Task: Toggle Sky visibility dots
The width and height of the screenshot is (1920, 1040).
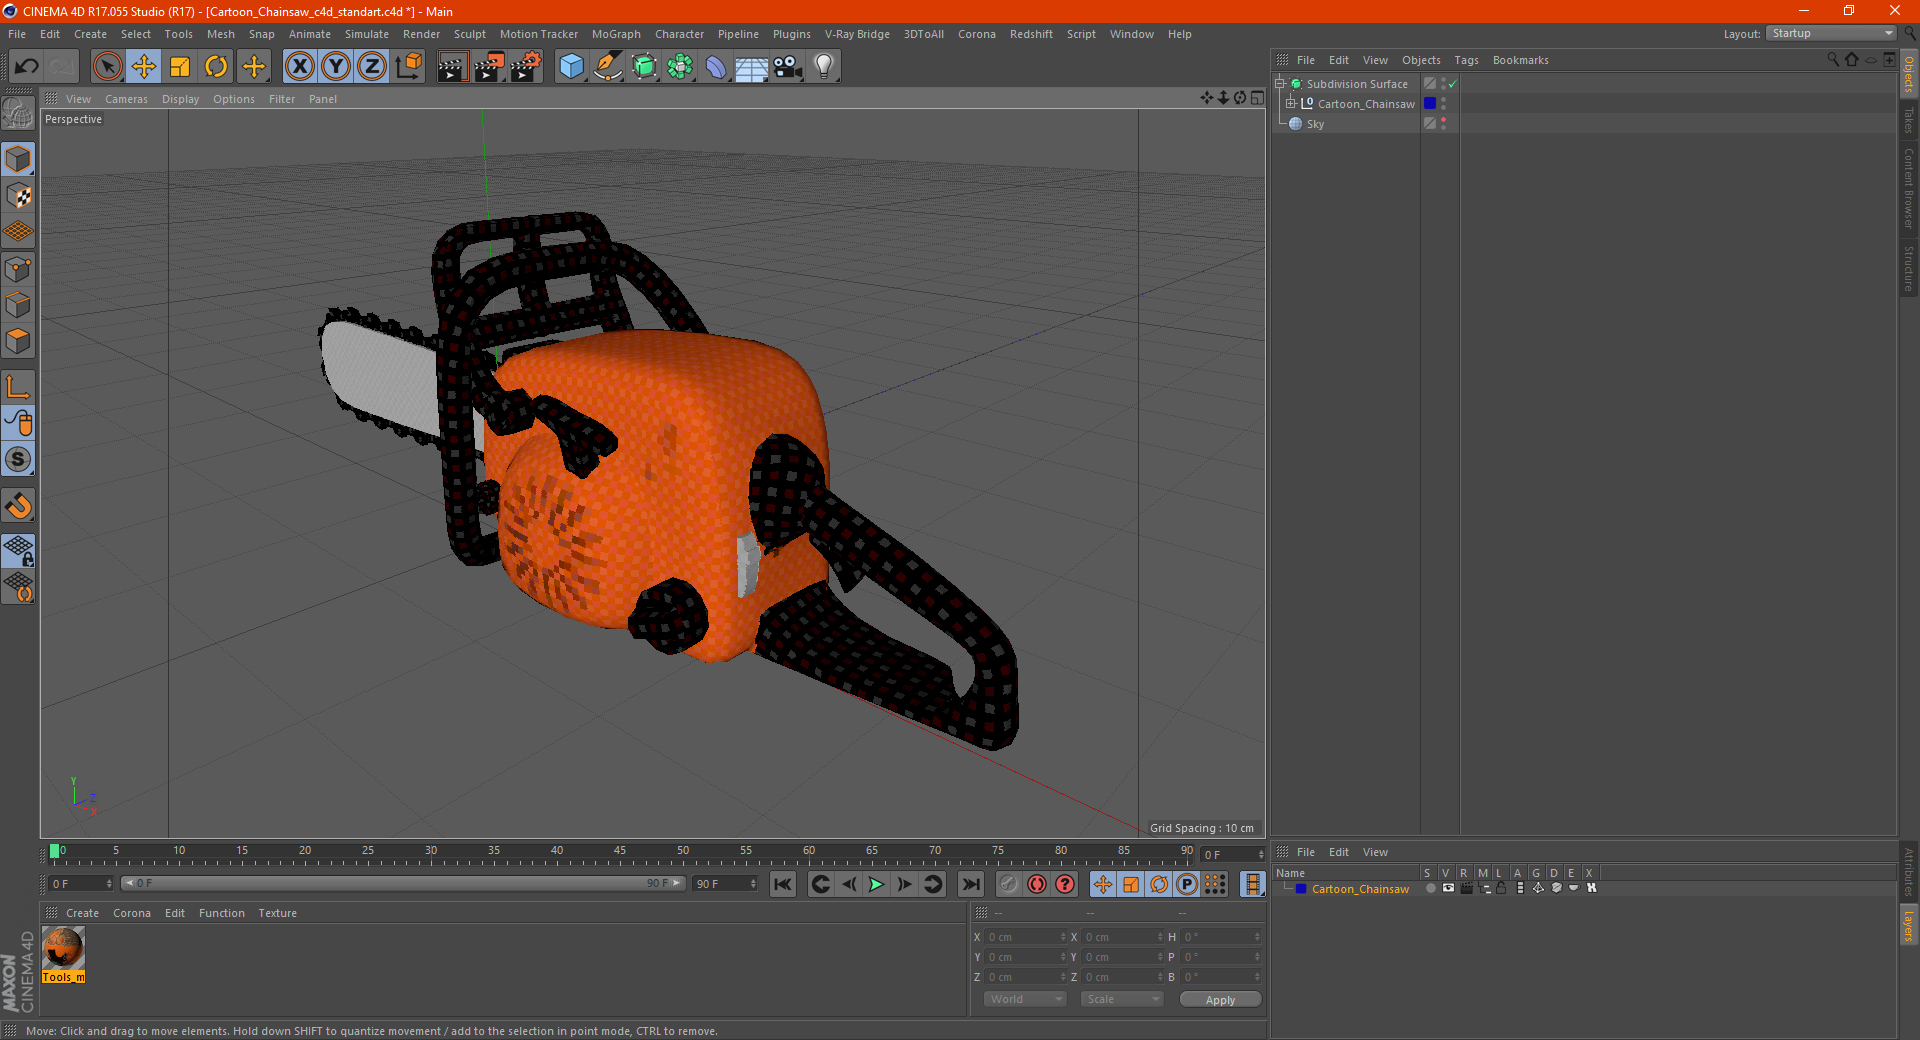Action: [x=1443, y=124]
